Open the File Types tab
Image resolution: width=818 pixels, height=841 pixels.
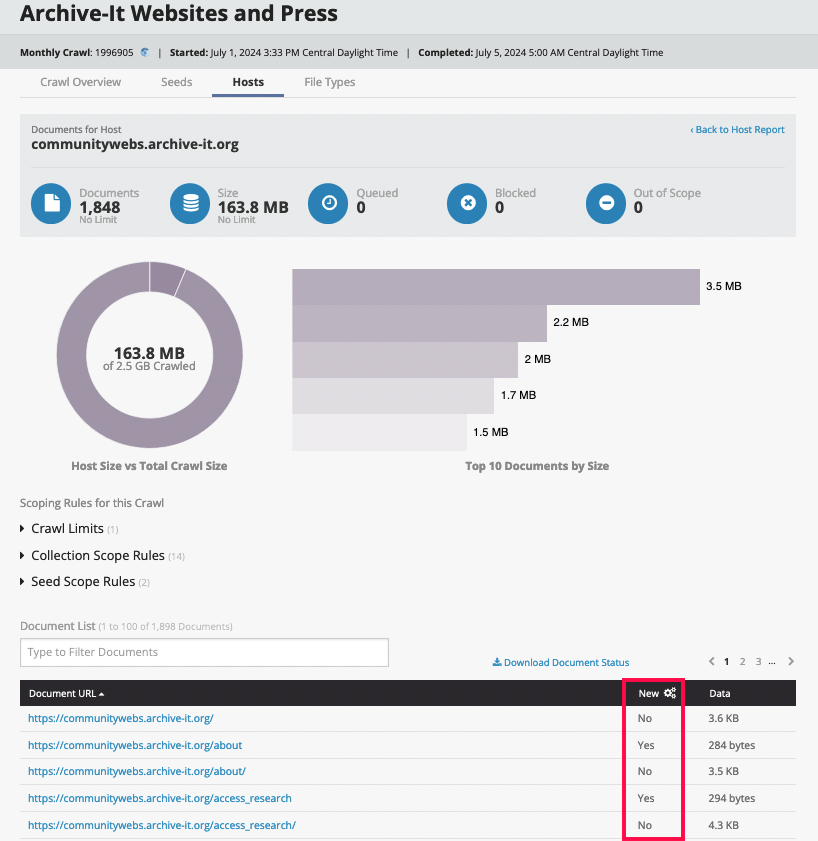pos(329,82)
